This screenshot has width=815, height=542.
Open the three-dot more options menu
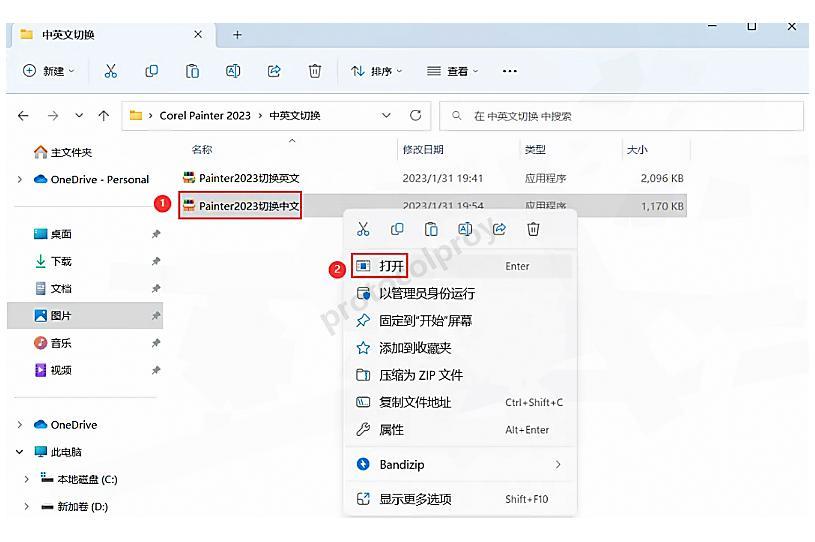[510, 71]
